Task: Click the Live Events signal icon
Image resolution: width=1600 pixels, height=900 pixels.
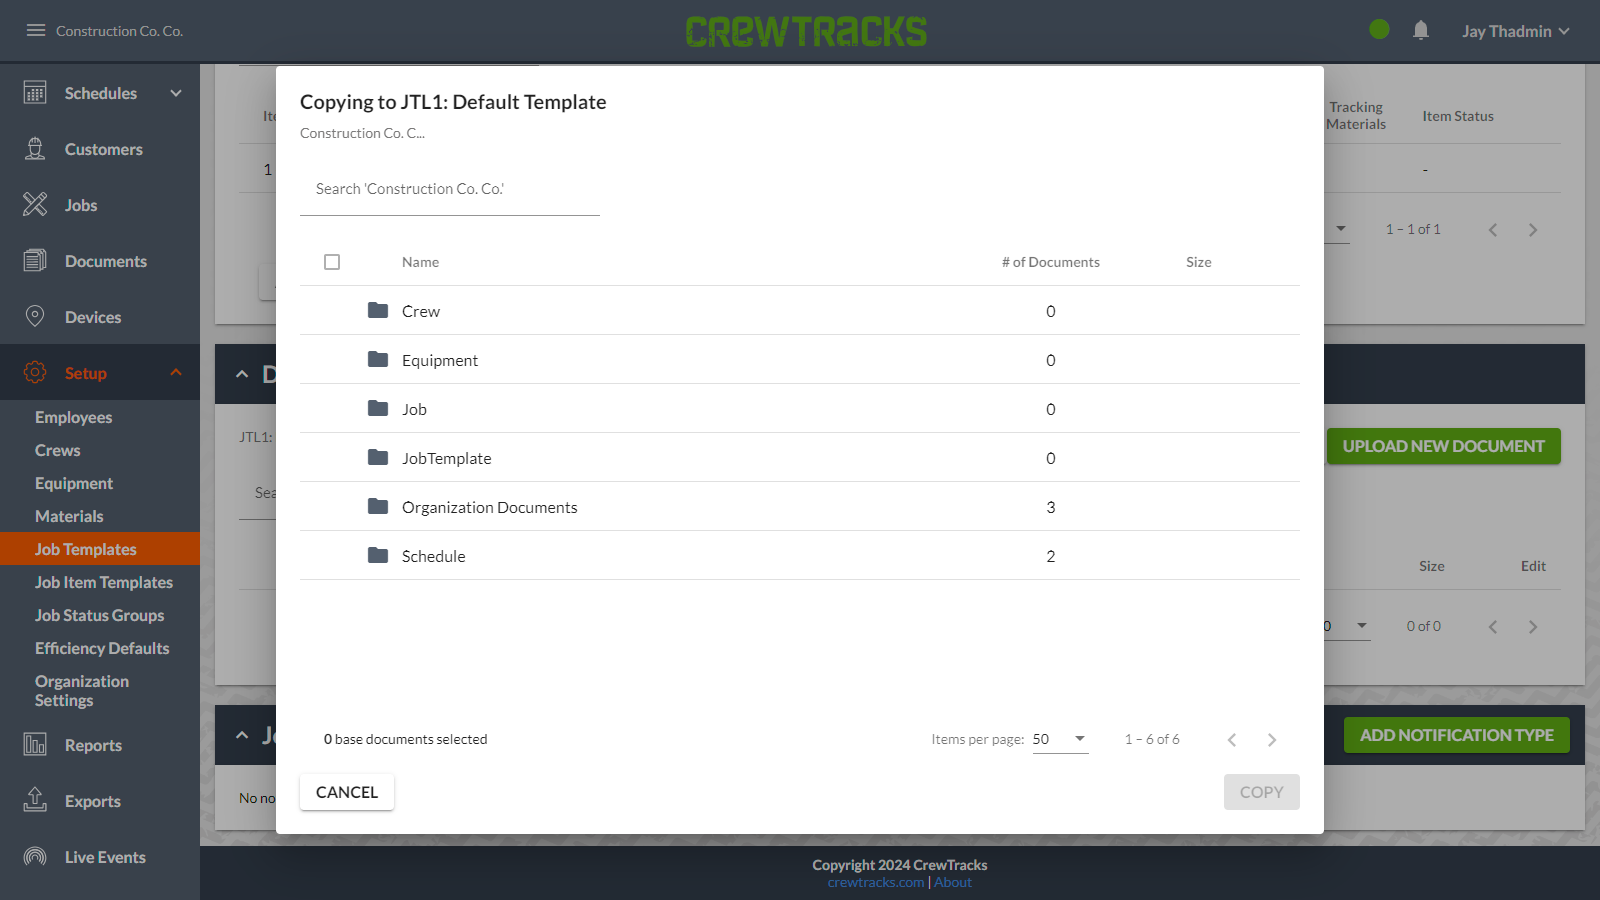Action: coord(35,857)
